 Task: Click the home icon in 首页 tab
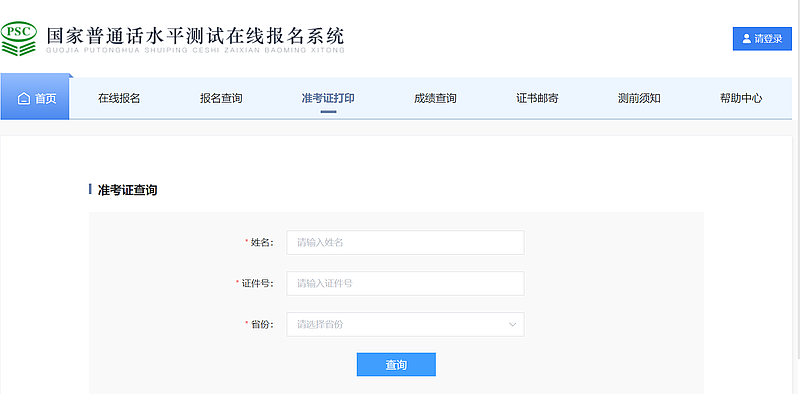point(23,98)
